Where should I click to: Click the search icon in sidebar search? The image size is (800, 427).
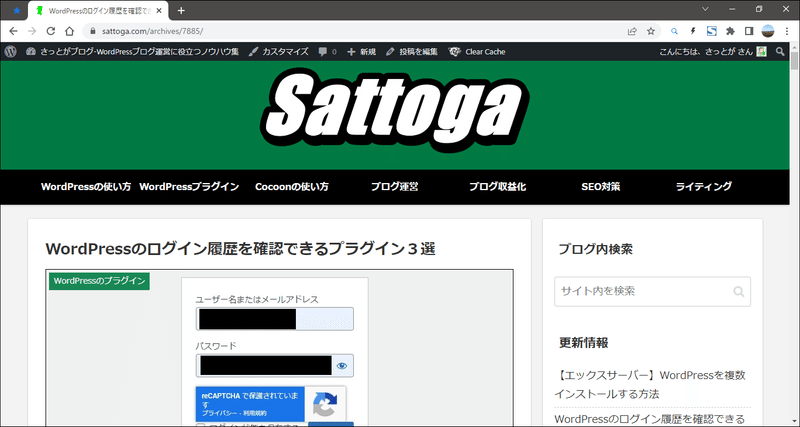pyautogui.click(x=738, y=292)
